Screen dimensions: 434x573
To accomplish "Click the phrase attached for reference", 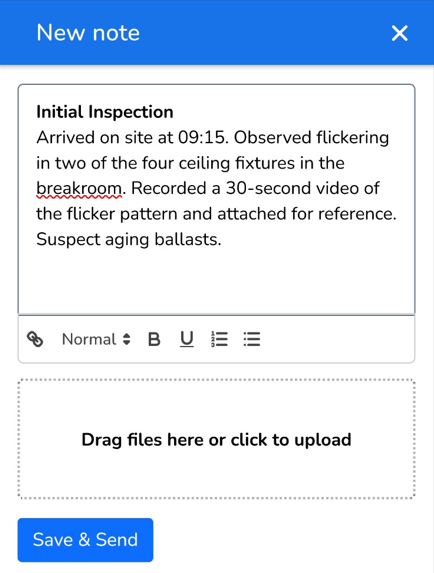I will click(x=307, y=214).
